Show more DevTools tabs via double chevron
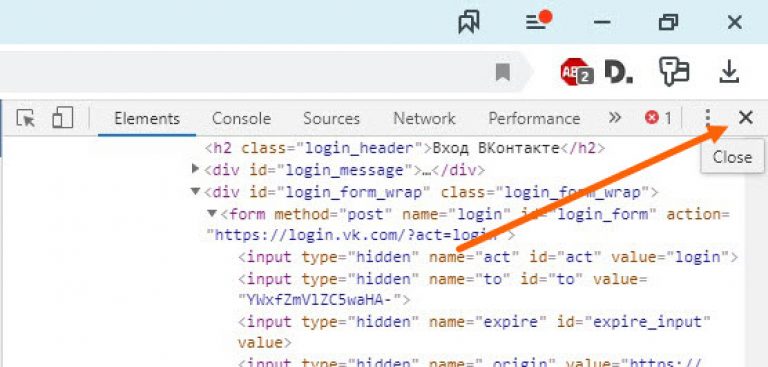 click(x=615, y=118)
